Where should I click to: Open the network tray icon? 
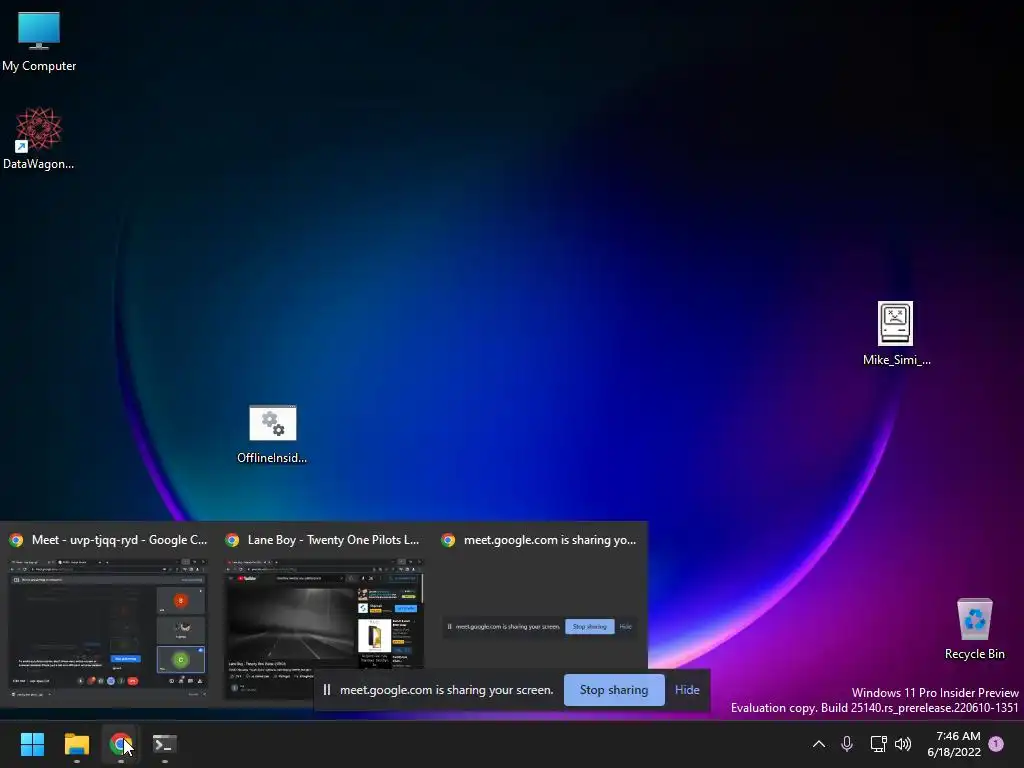pos(878,744)
